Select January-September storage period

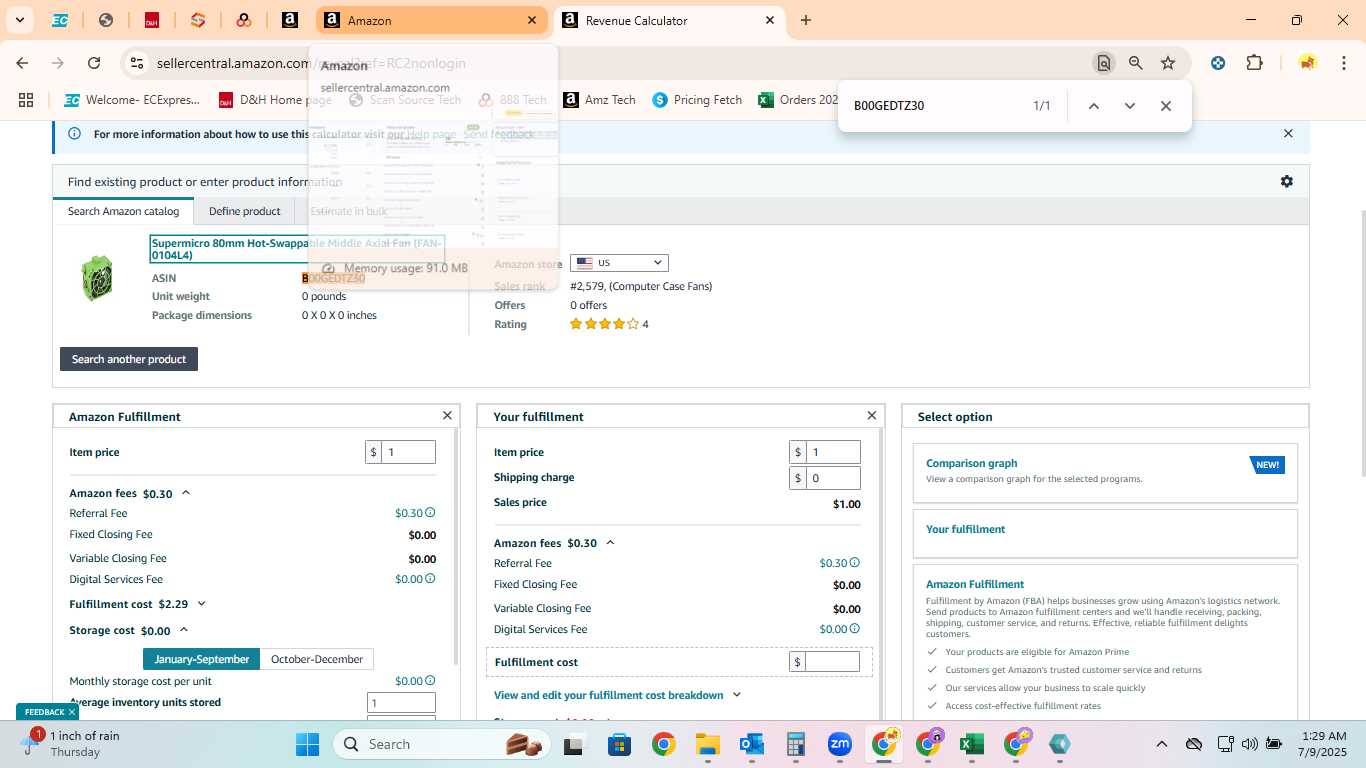201,659
